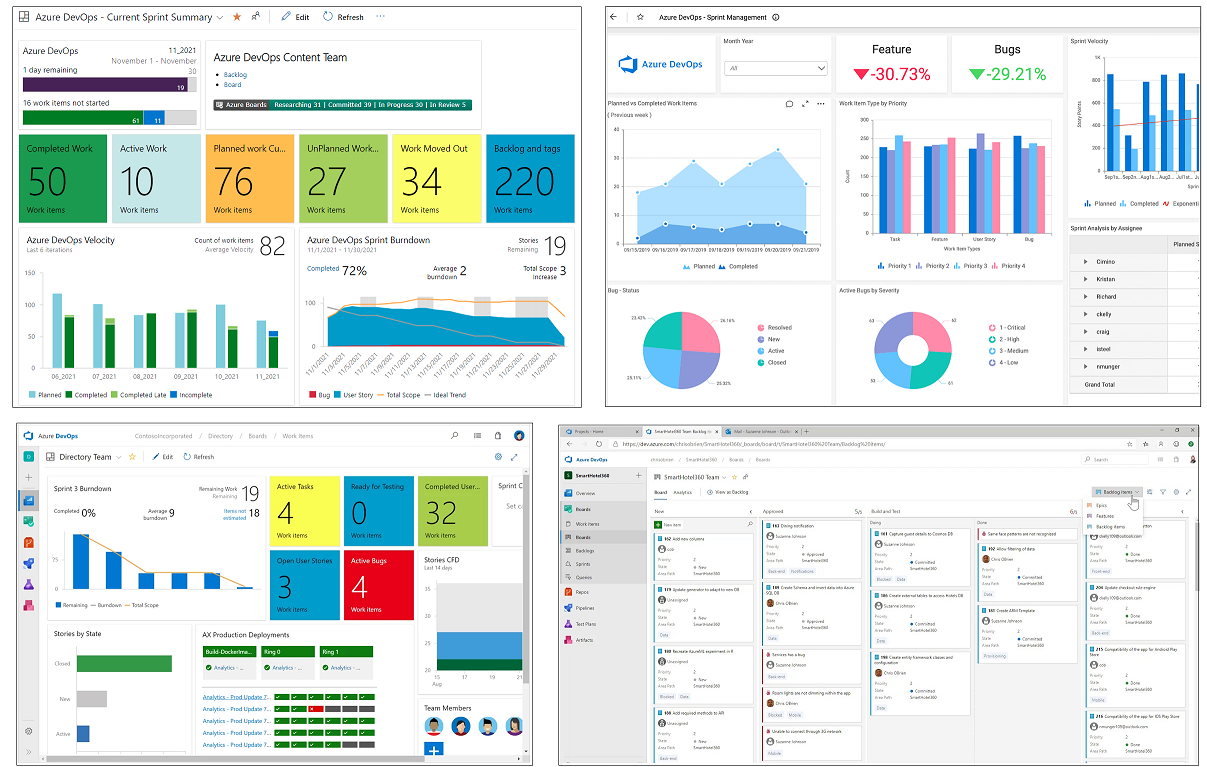Open dashboard settings gear in Directory Team toolbar
Screen dimensions: 1207x767
[498, 457]
